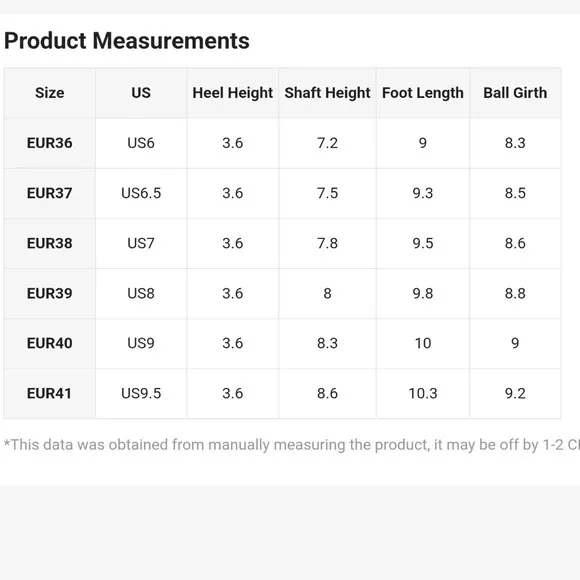Image resolution: width=580 pixels, height=580 pixels.
Task: Select the EUR38 size row label
Action: click(50, 243)
